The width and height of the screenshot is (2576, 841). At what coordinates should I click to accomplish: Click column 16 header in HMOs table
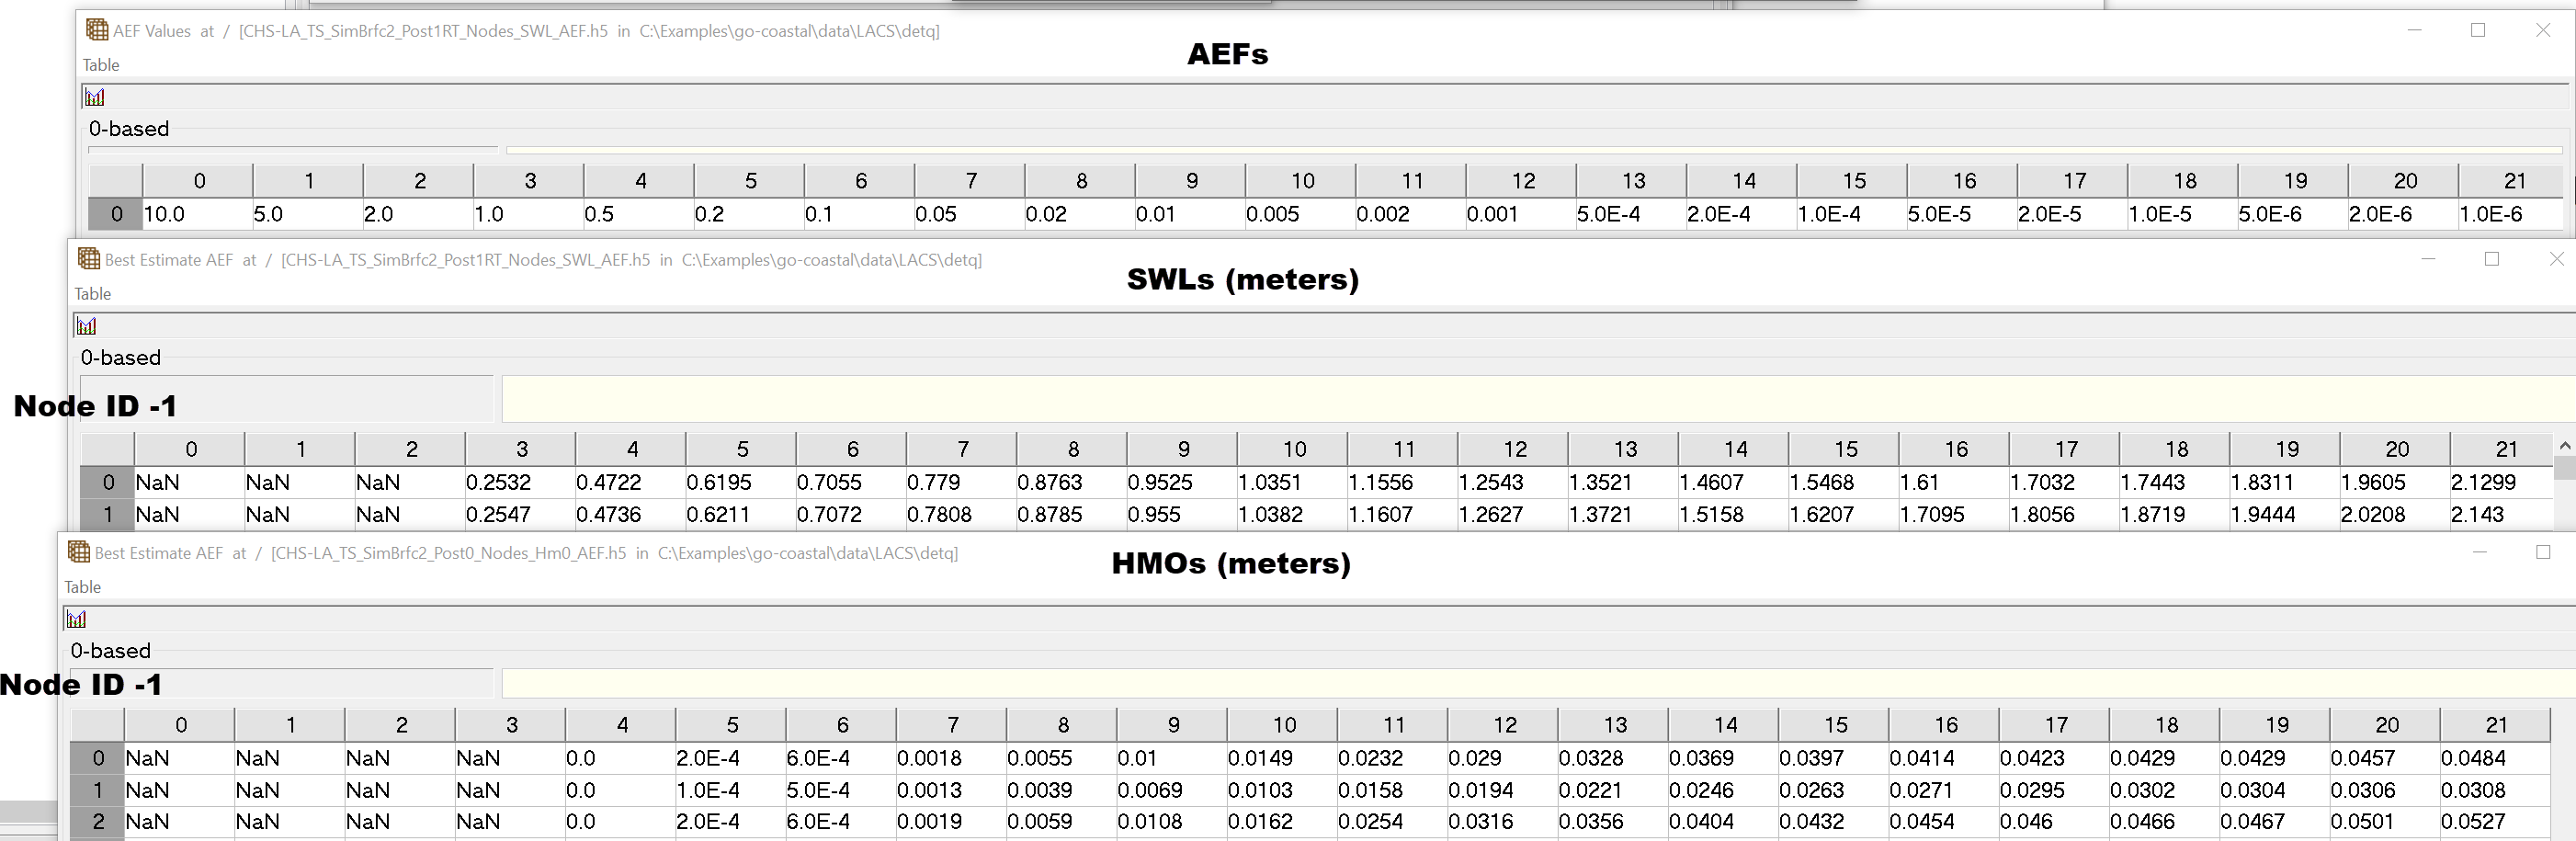1944,725
